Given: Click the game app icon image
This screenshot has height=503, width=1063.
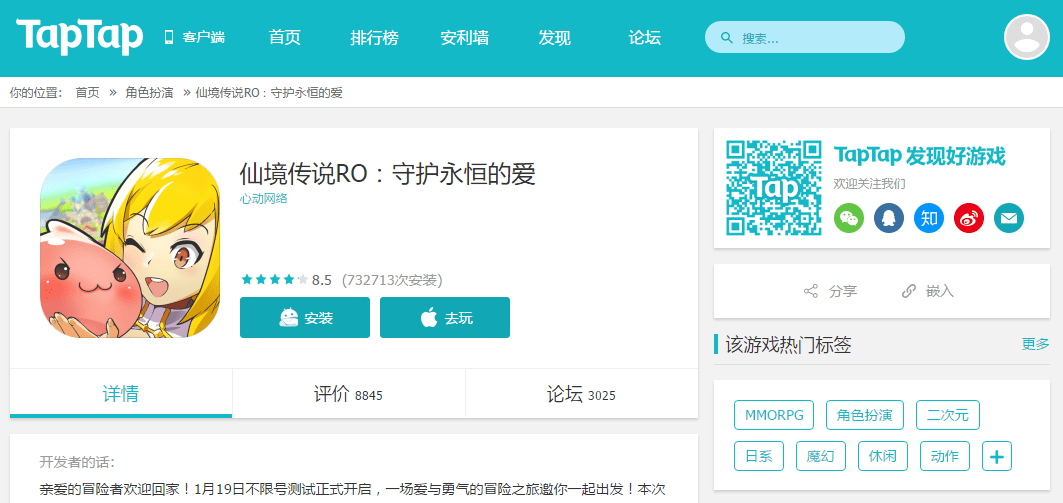Looking at the screenshot, I should (130, 247).
